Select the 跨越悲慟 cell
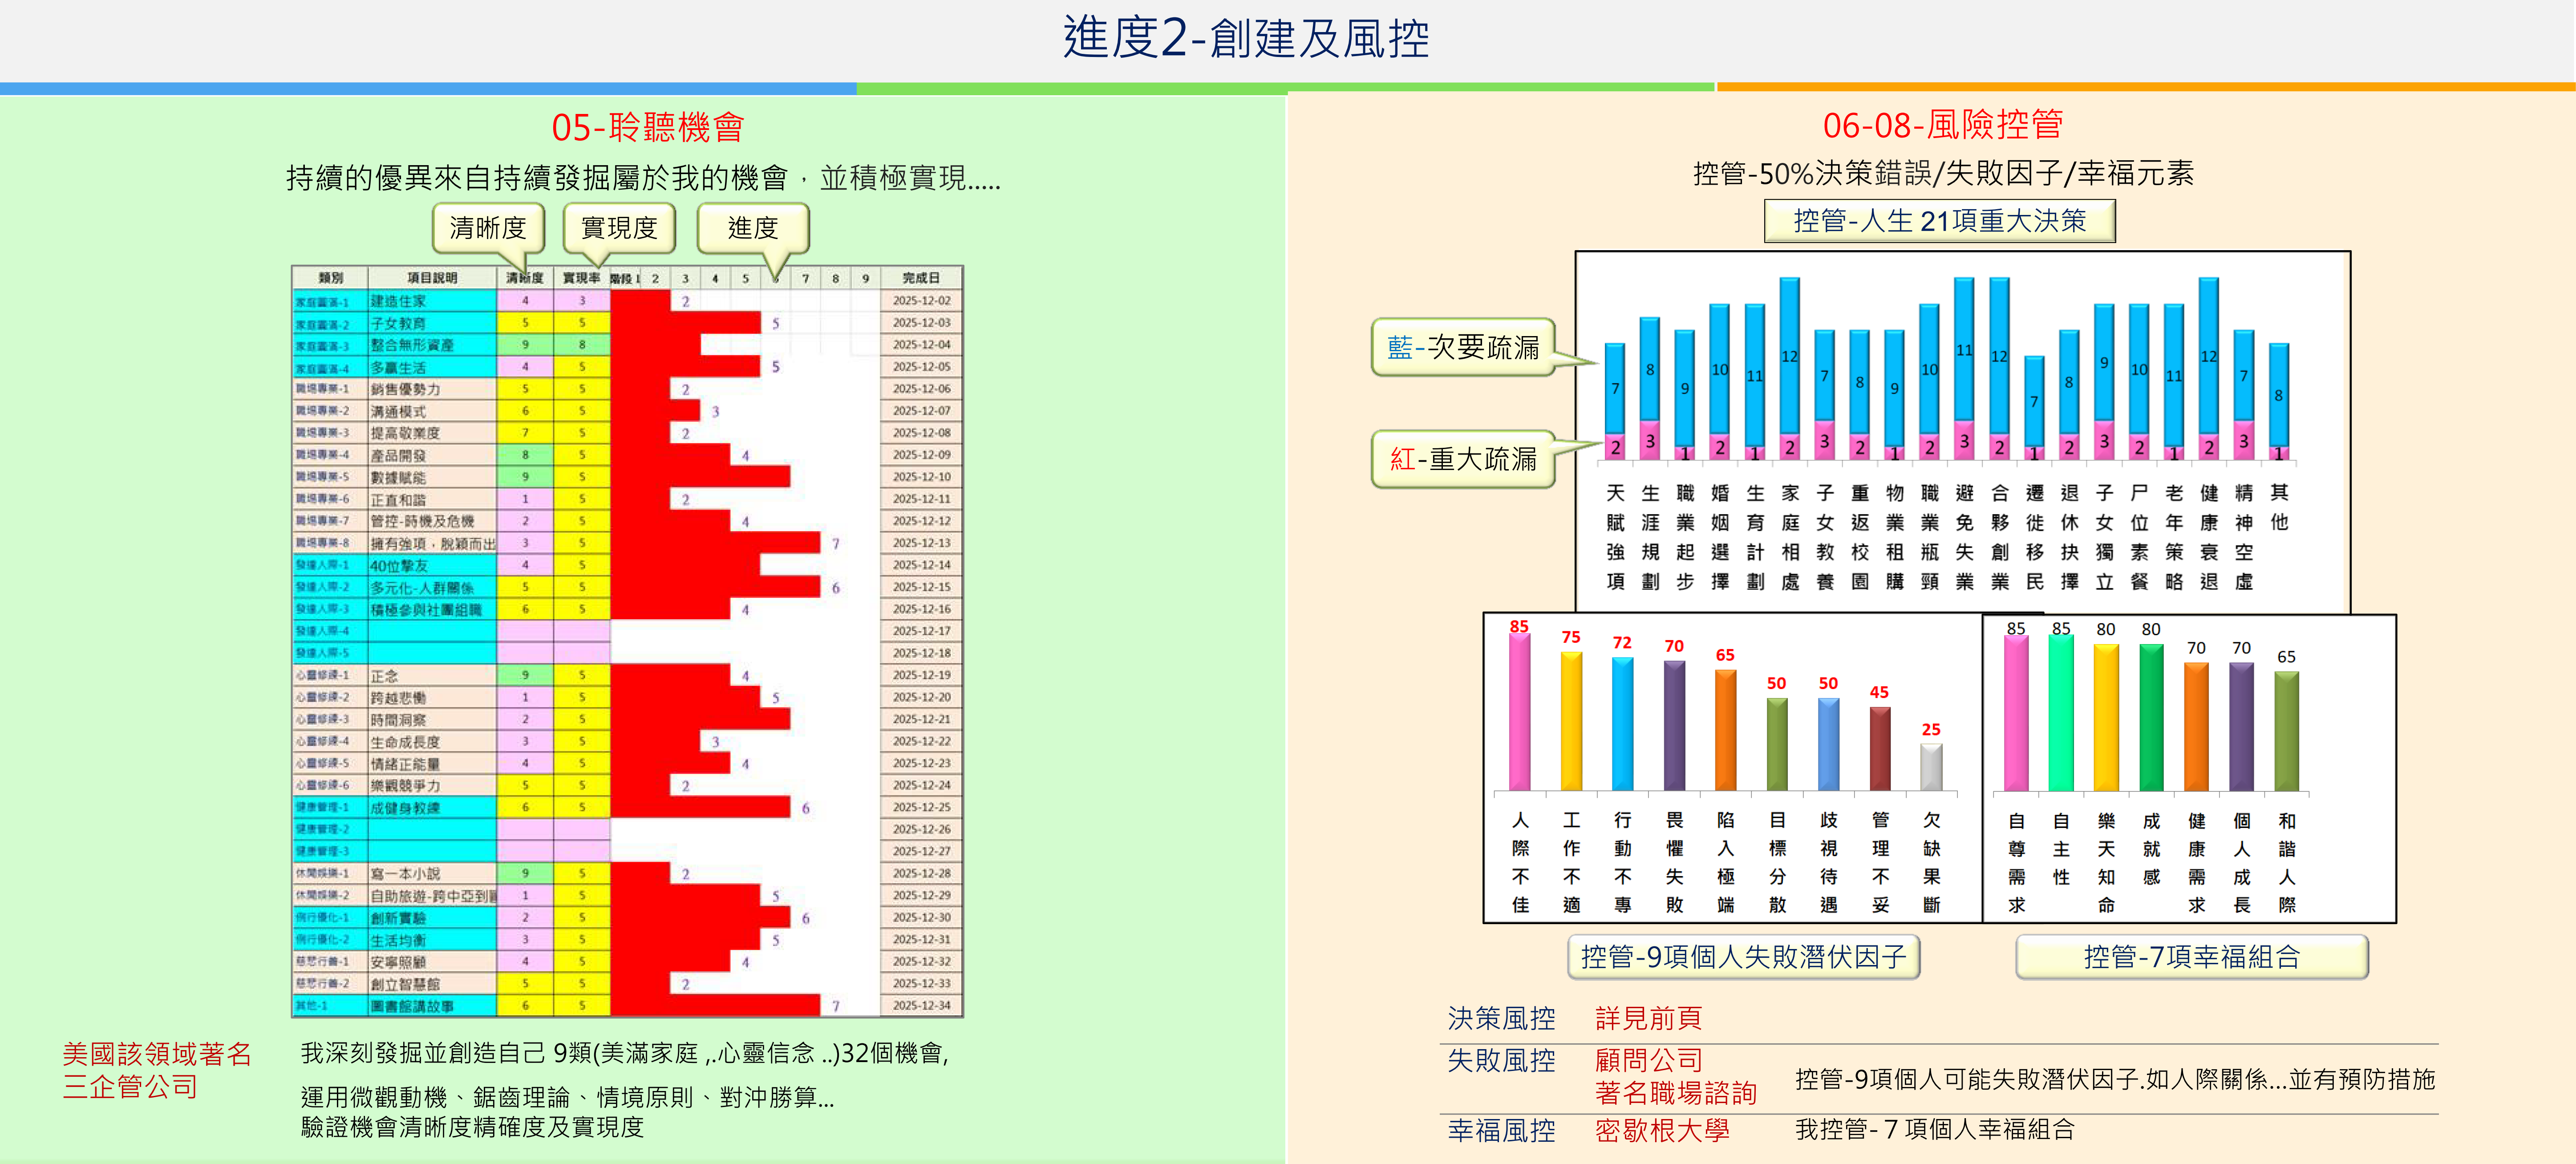The height and width of the screenshot is (1164, 2576). (432, 697)
